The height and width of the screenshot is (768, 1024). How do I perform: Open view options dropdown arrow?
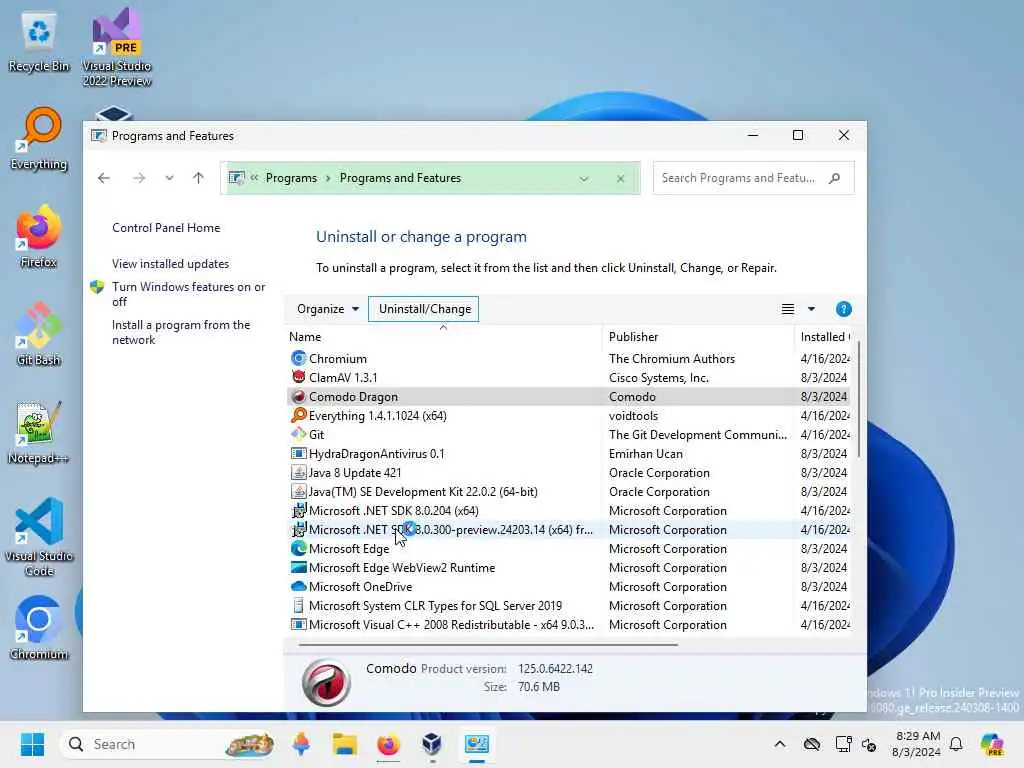(811, 309)
